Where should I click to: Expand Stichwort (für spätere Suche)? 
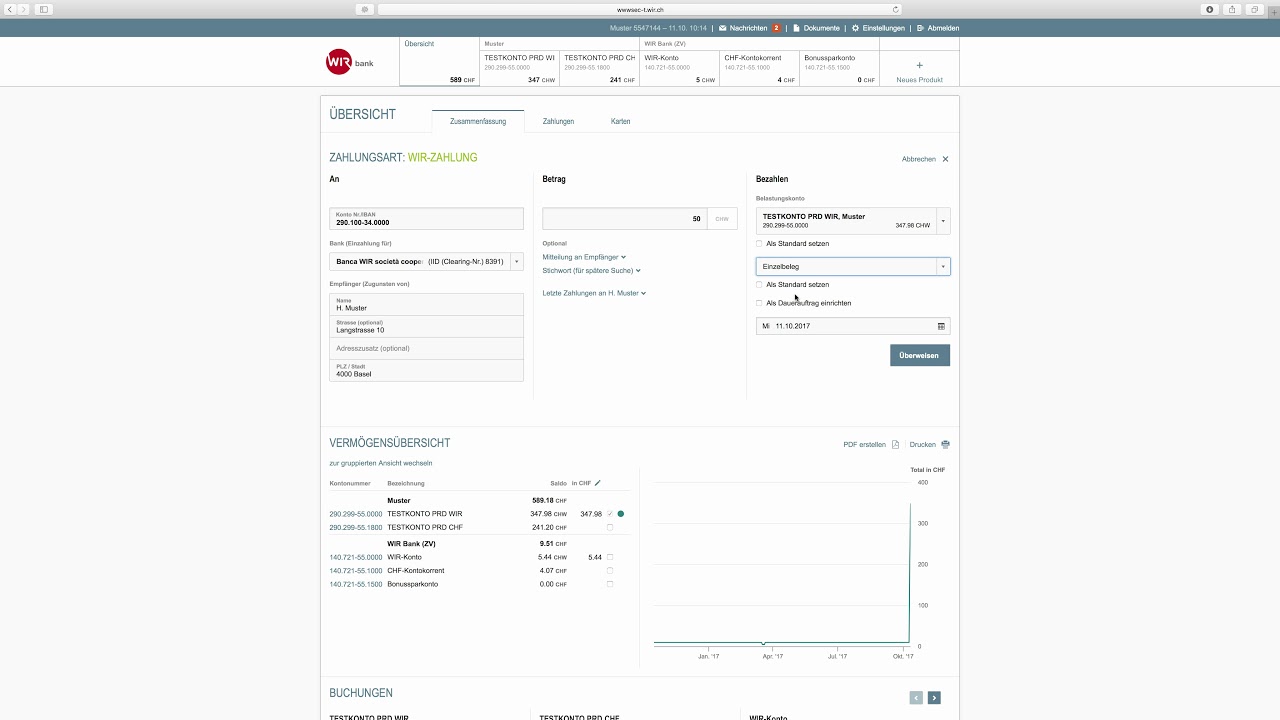pos(591,270)
